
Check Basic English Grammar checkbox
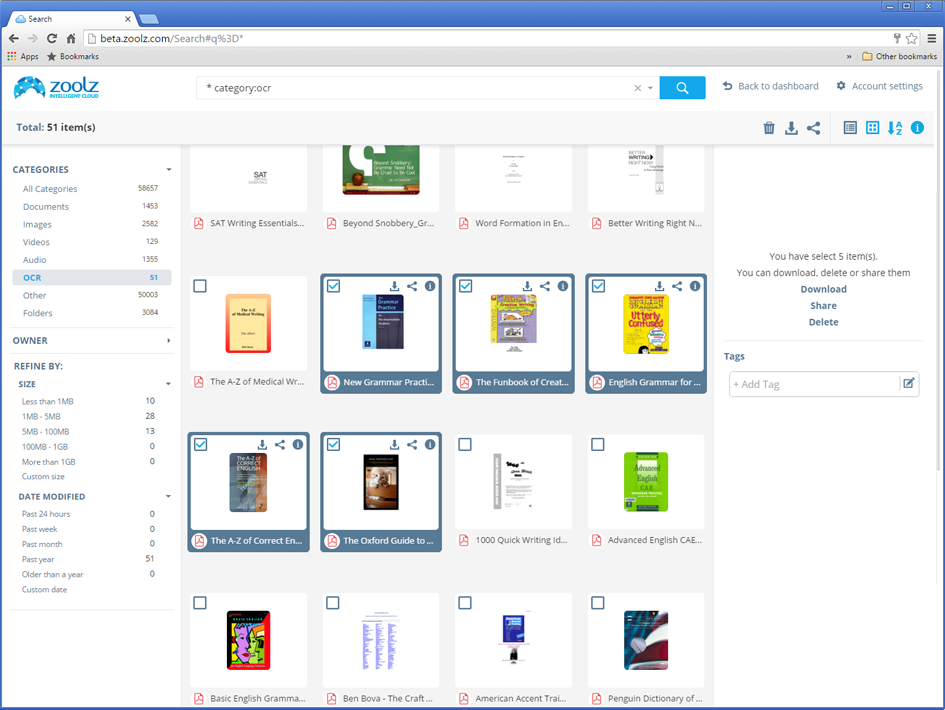(x=199, y=603)
